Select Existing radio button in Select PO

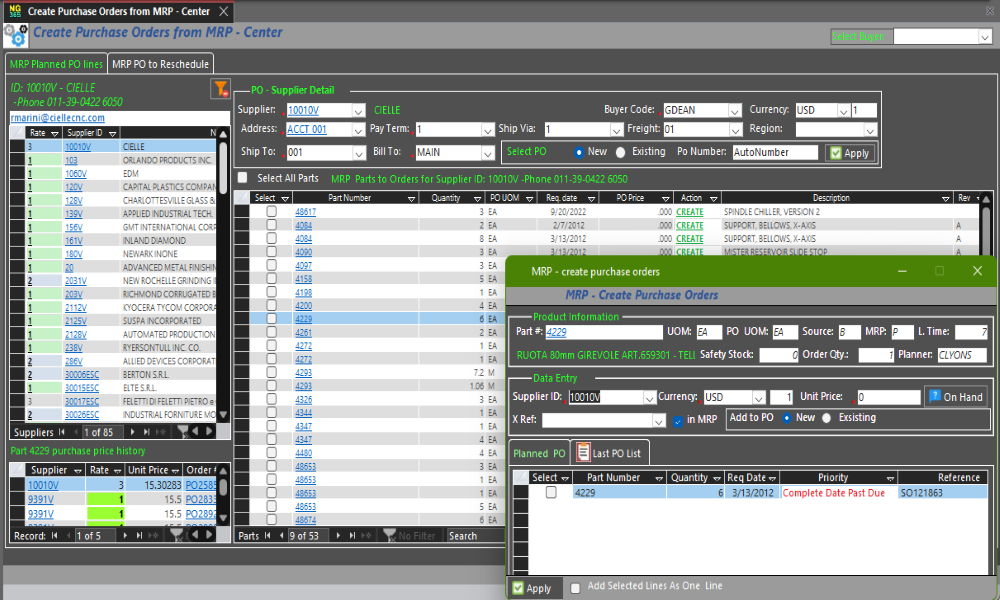point(620,152)
